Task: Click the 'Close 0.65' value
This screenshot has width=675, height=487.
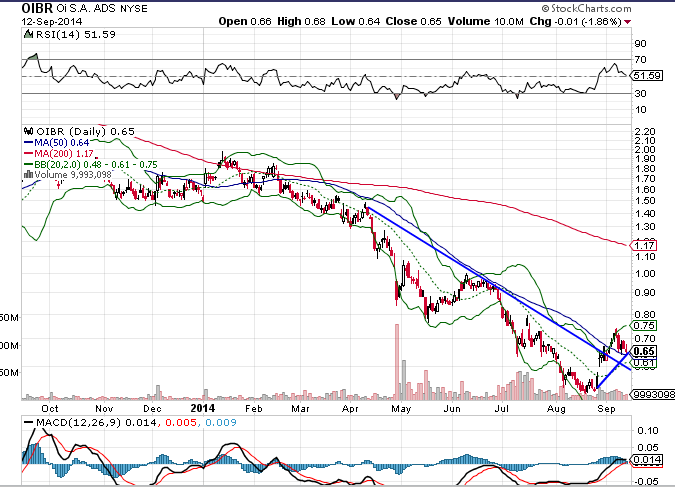Action: tap(413, 22)
